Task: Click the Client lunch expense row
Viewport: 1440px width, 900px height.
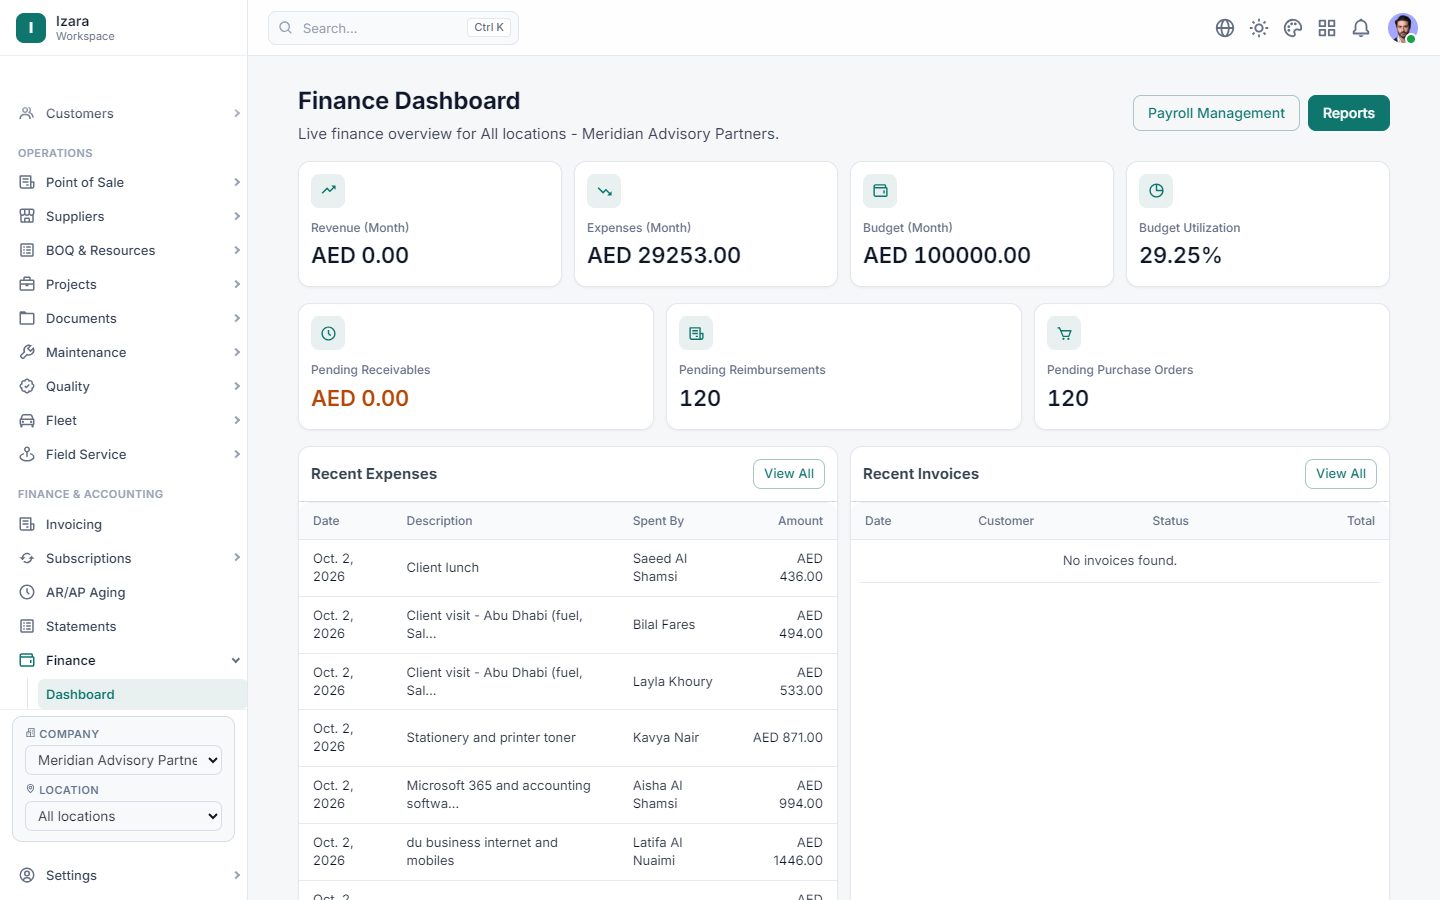Action: point(568,568)
